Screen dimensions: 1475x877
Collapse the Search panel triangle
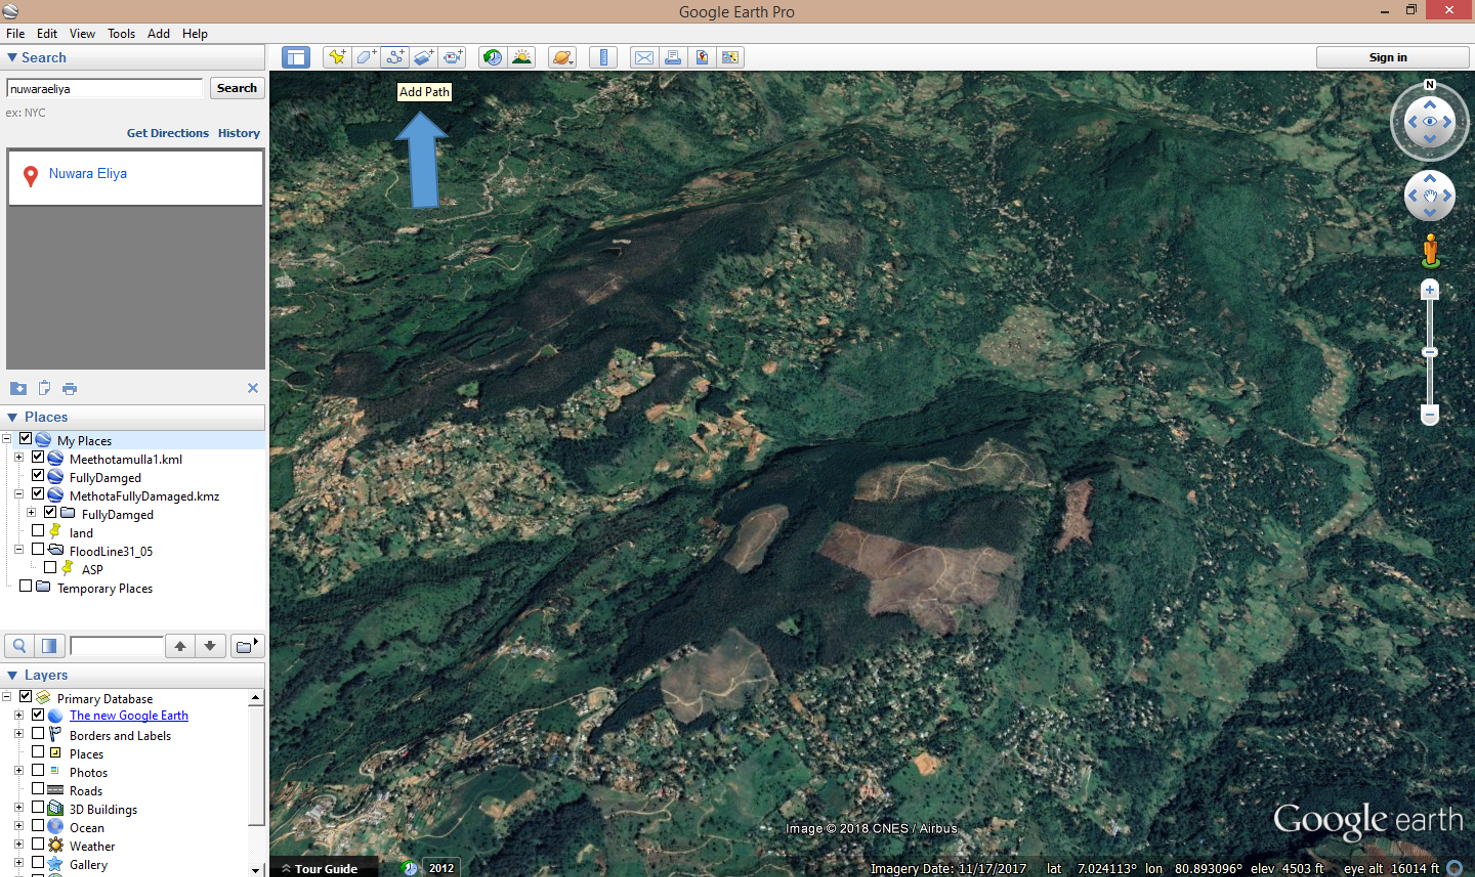pyautogui.click(x=12, y=58)
